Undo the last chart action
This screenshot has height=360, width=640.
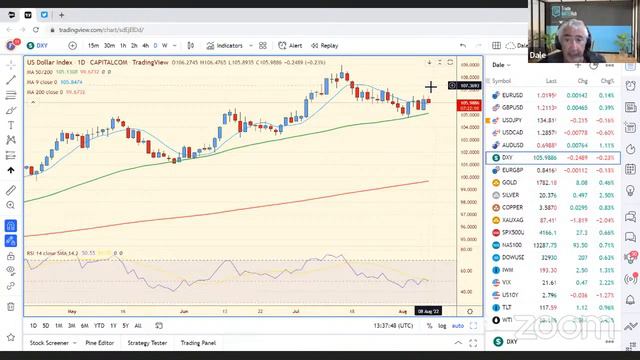tap(462, 46)
